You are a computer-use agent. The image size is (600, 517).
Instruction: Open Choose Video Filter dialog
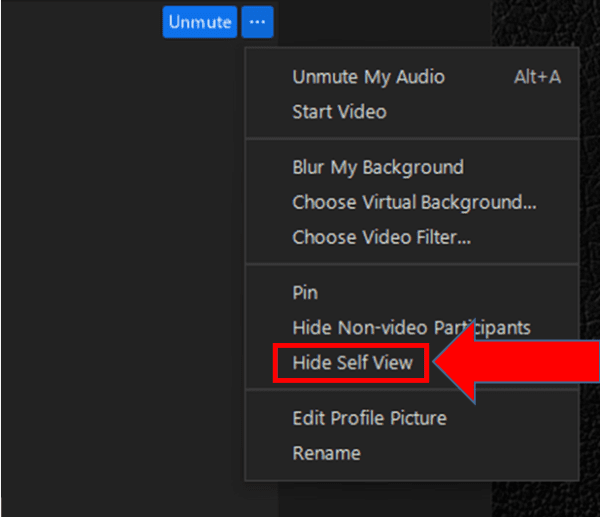coord(412,237)
